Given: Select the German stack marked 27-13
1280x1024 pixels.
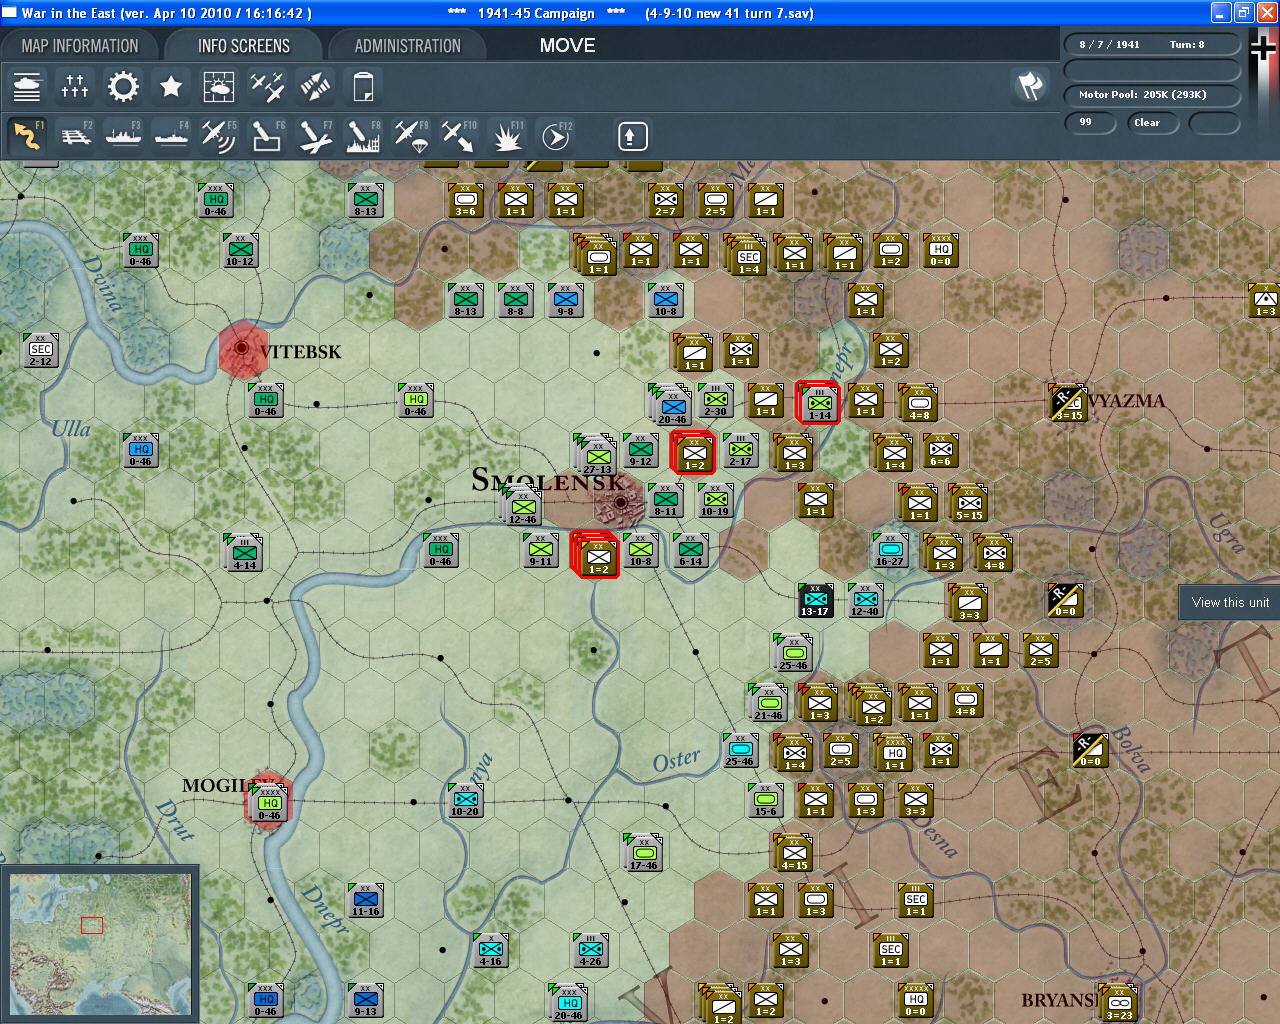Looking at the screenshot, I should coord(597,455).
